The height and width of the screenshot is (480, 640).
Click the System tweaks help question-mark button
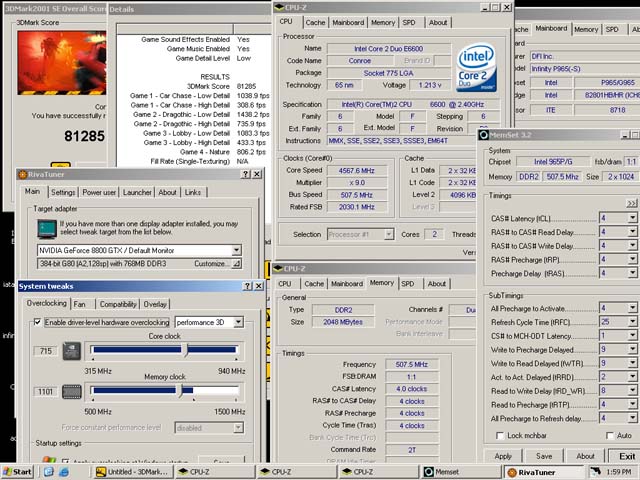[247, 286]
